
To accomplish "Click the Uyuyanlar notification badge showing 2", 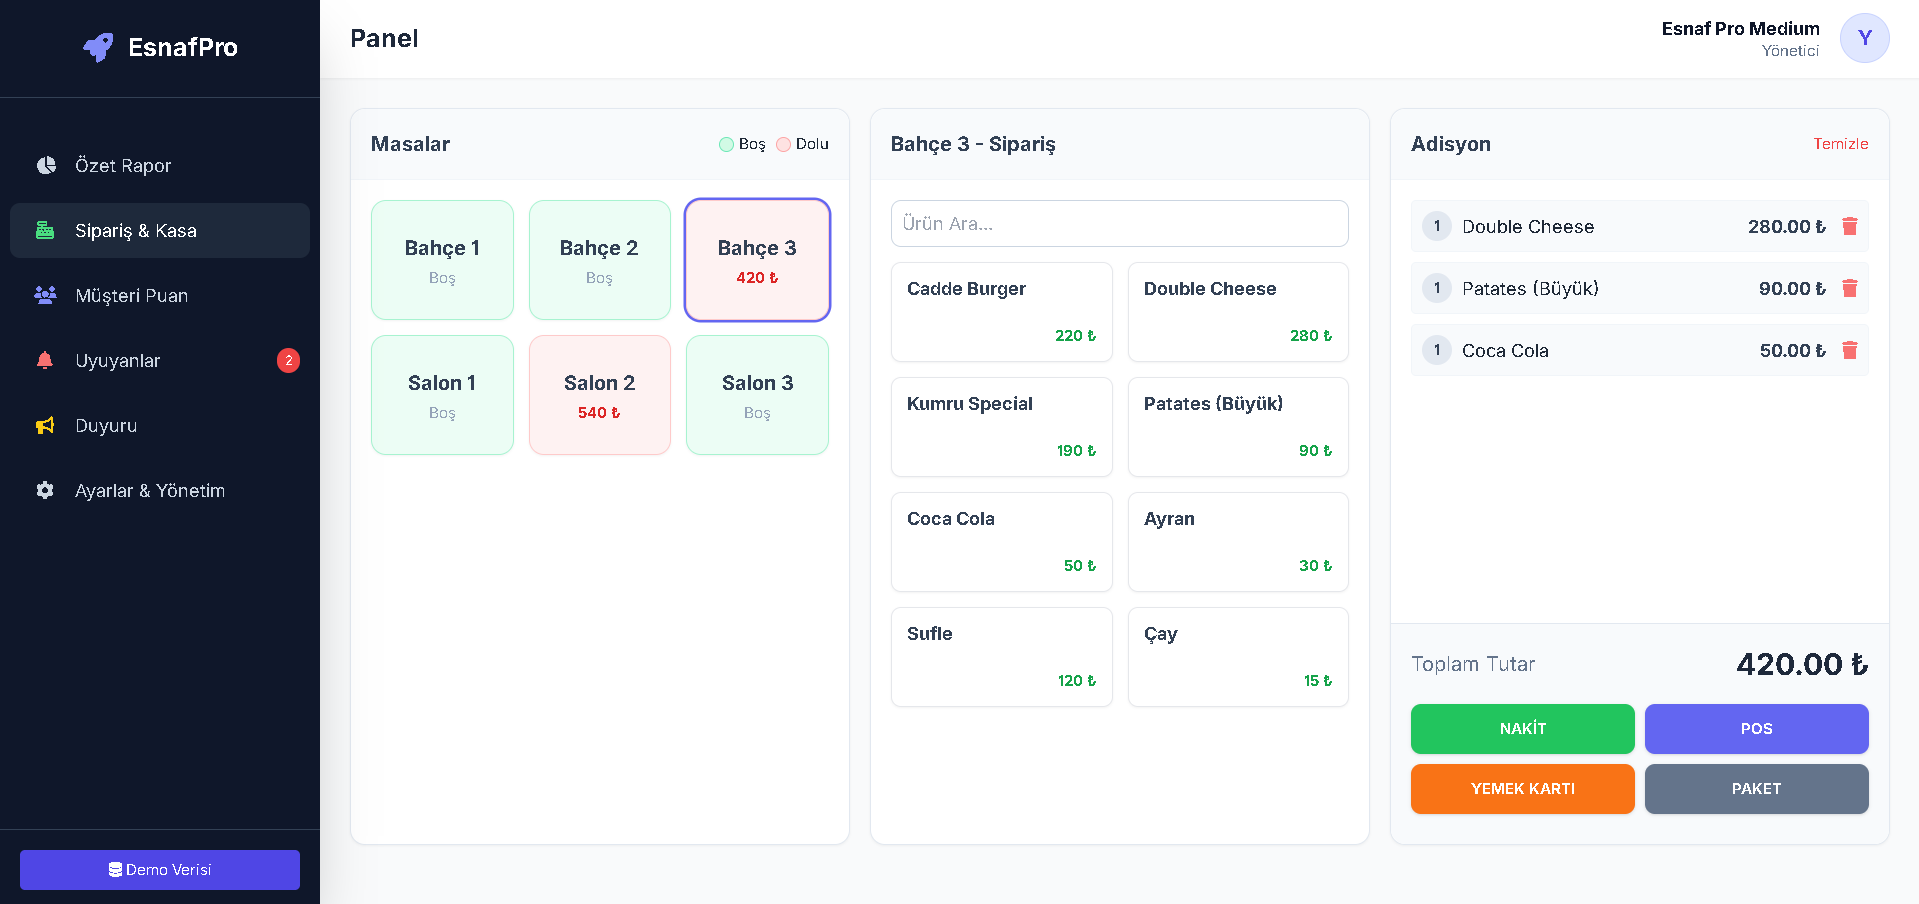I will coord(288,361).
